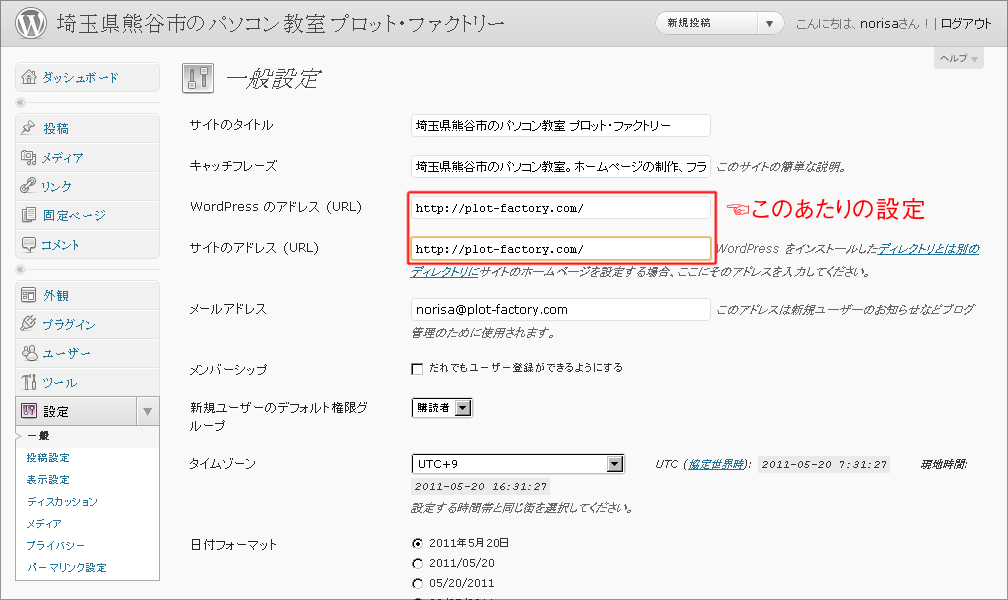Click the lower sidebar collapse arrow
Image resolution: width=1008 pixels, height=600 pixels.
pyautogui.click(x=21, y=269)
